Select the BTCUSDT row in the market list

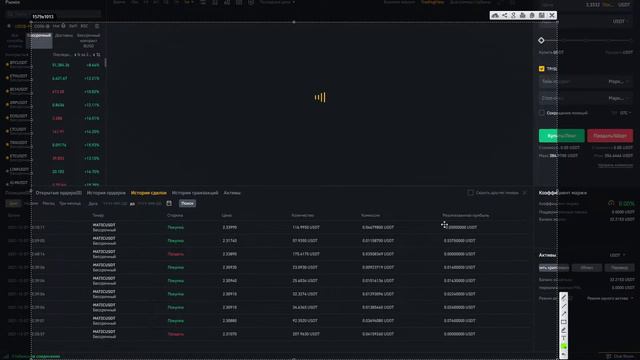click(53, 65)
